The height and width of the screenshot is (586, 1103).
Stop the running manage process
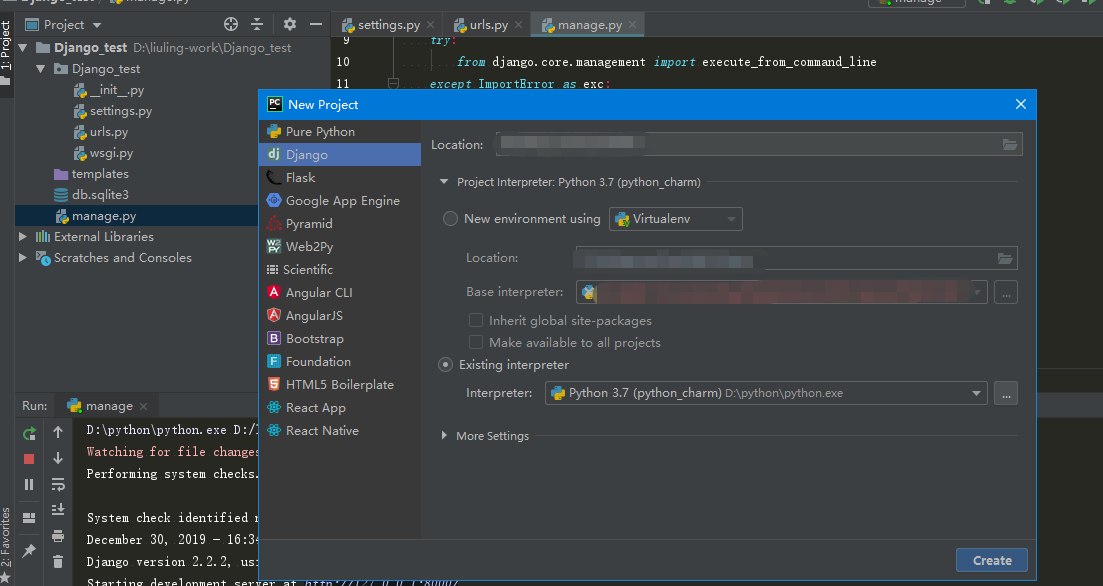pos(29,459)
